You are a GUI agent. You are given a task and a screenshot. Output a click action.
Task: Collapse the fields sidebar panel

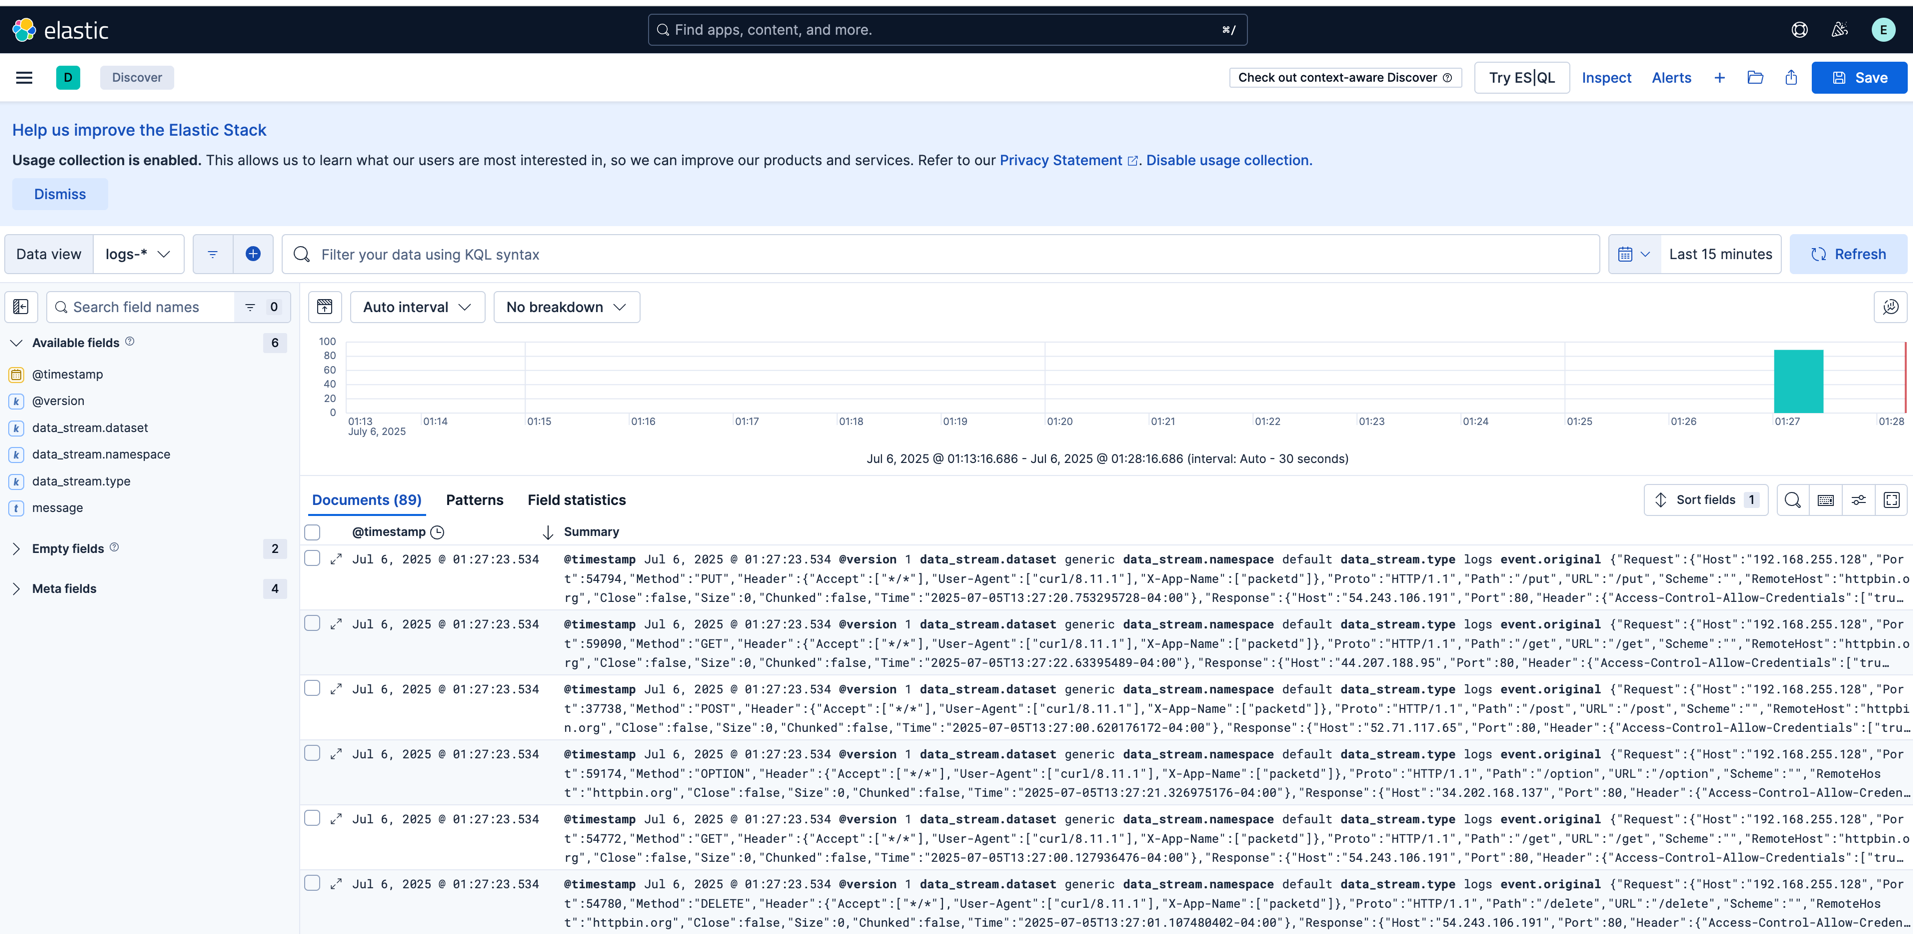click(x=21, y=307)
